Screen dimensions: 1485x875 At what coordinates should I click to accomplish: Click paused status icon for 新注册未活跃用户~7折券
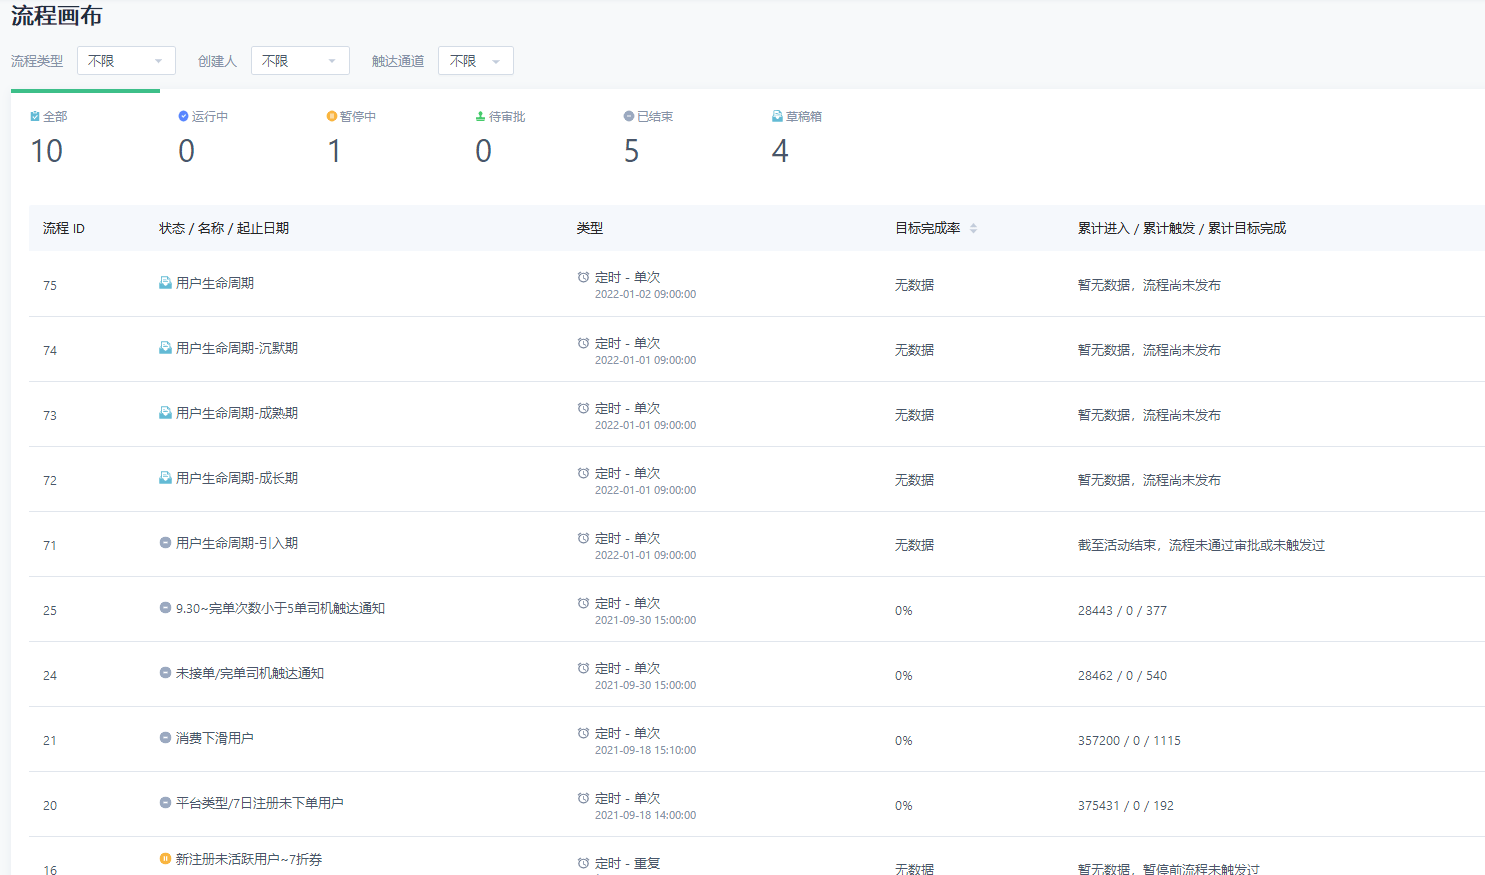(x=165, y=859)
